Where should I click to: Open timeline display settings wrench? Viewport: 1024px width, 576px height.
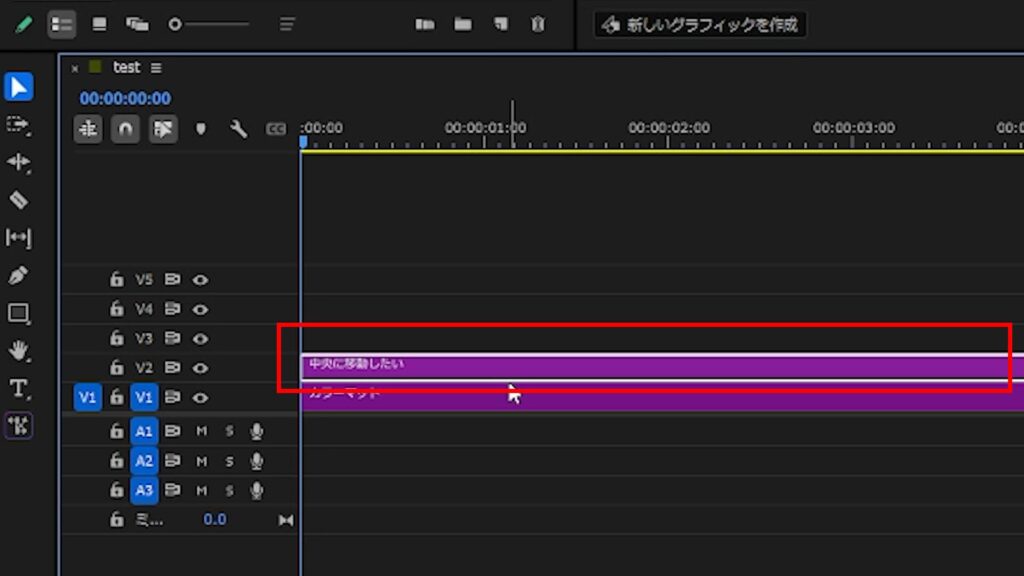coord(238,129)
